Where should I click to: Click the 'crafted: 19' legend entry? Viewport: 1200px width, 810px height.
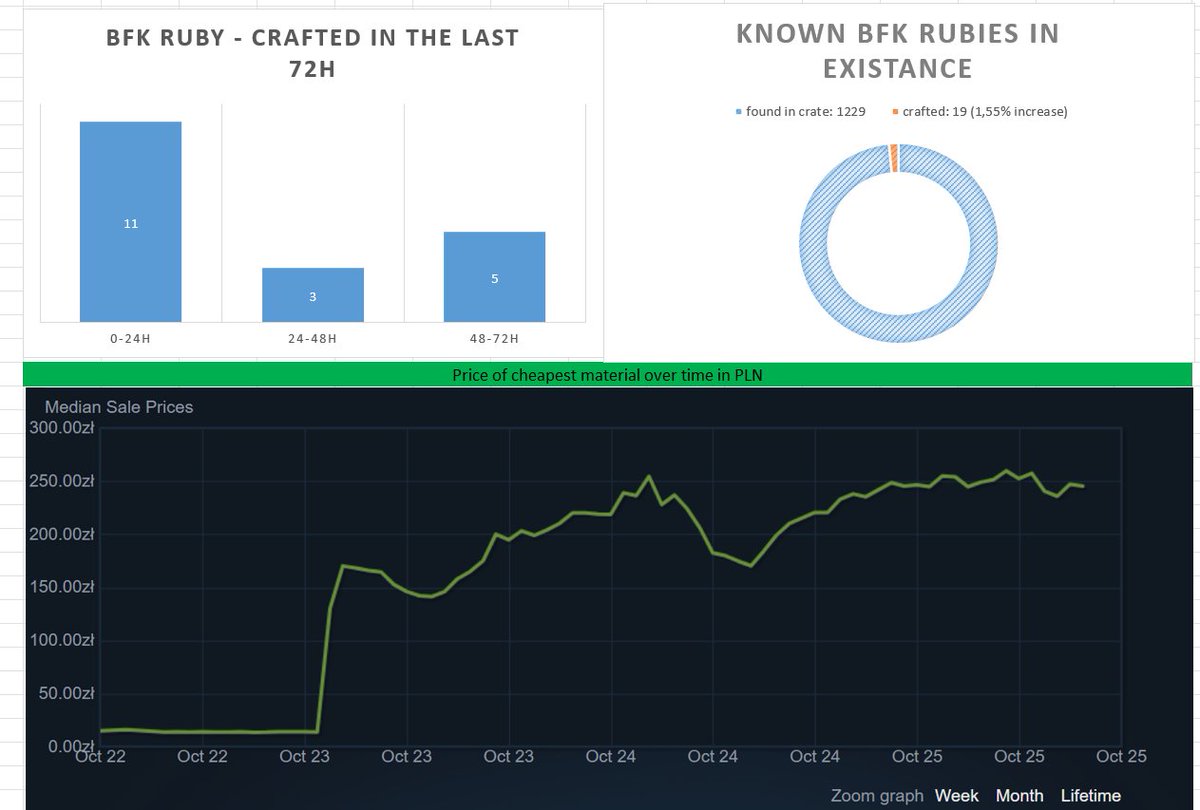point(979,111)
